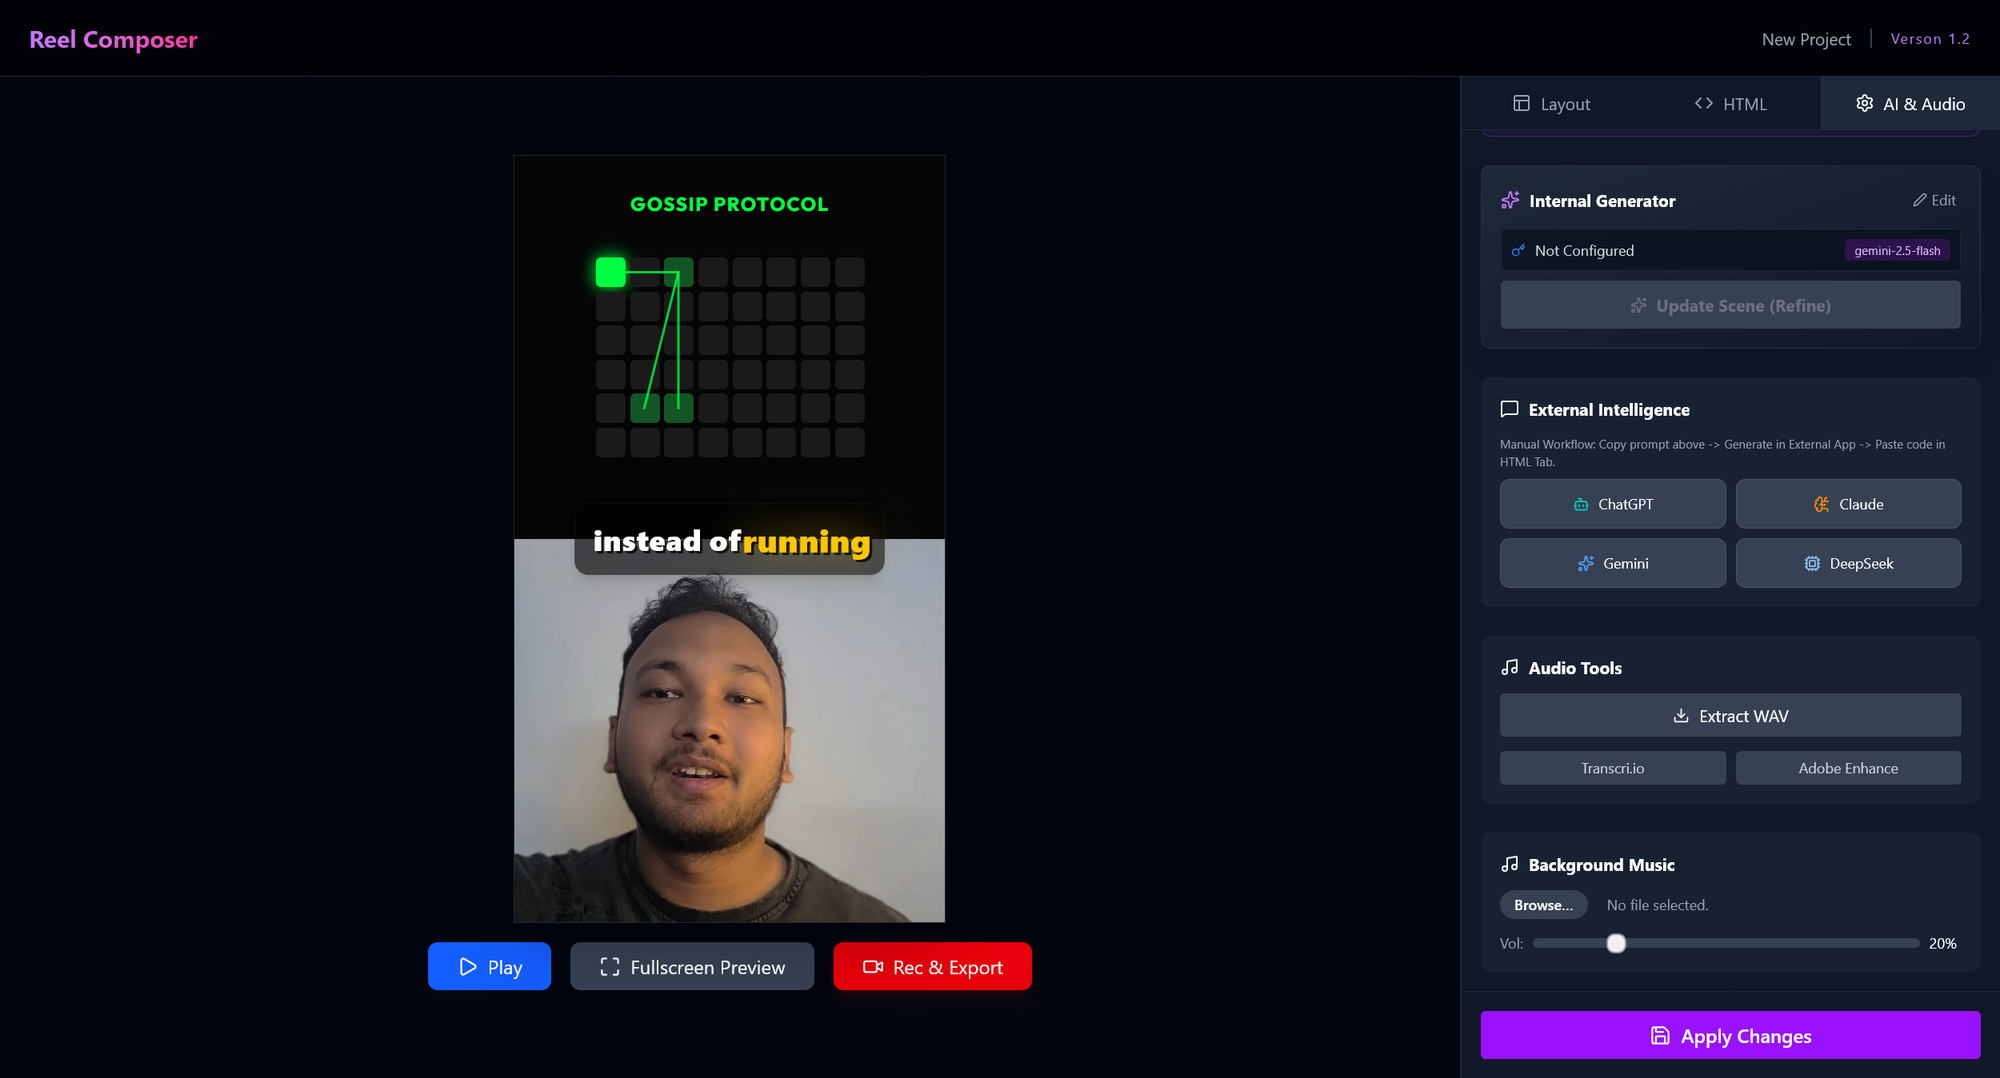Browse for a background music file
2000x1078 pixels.
(x=1543, y=905)
